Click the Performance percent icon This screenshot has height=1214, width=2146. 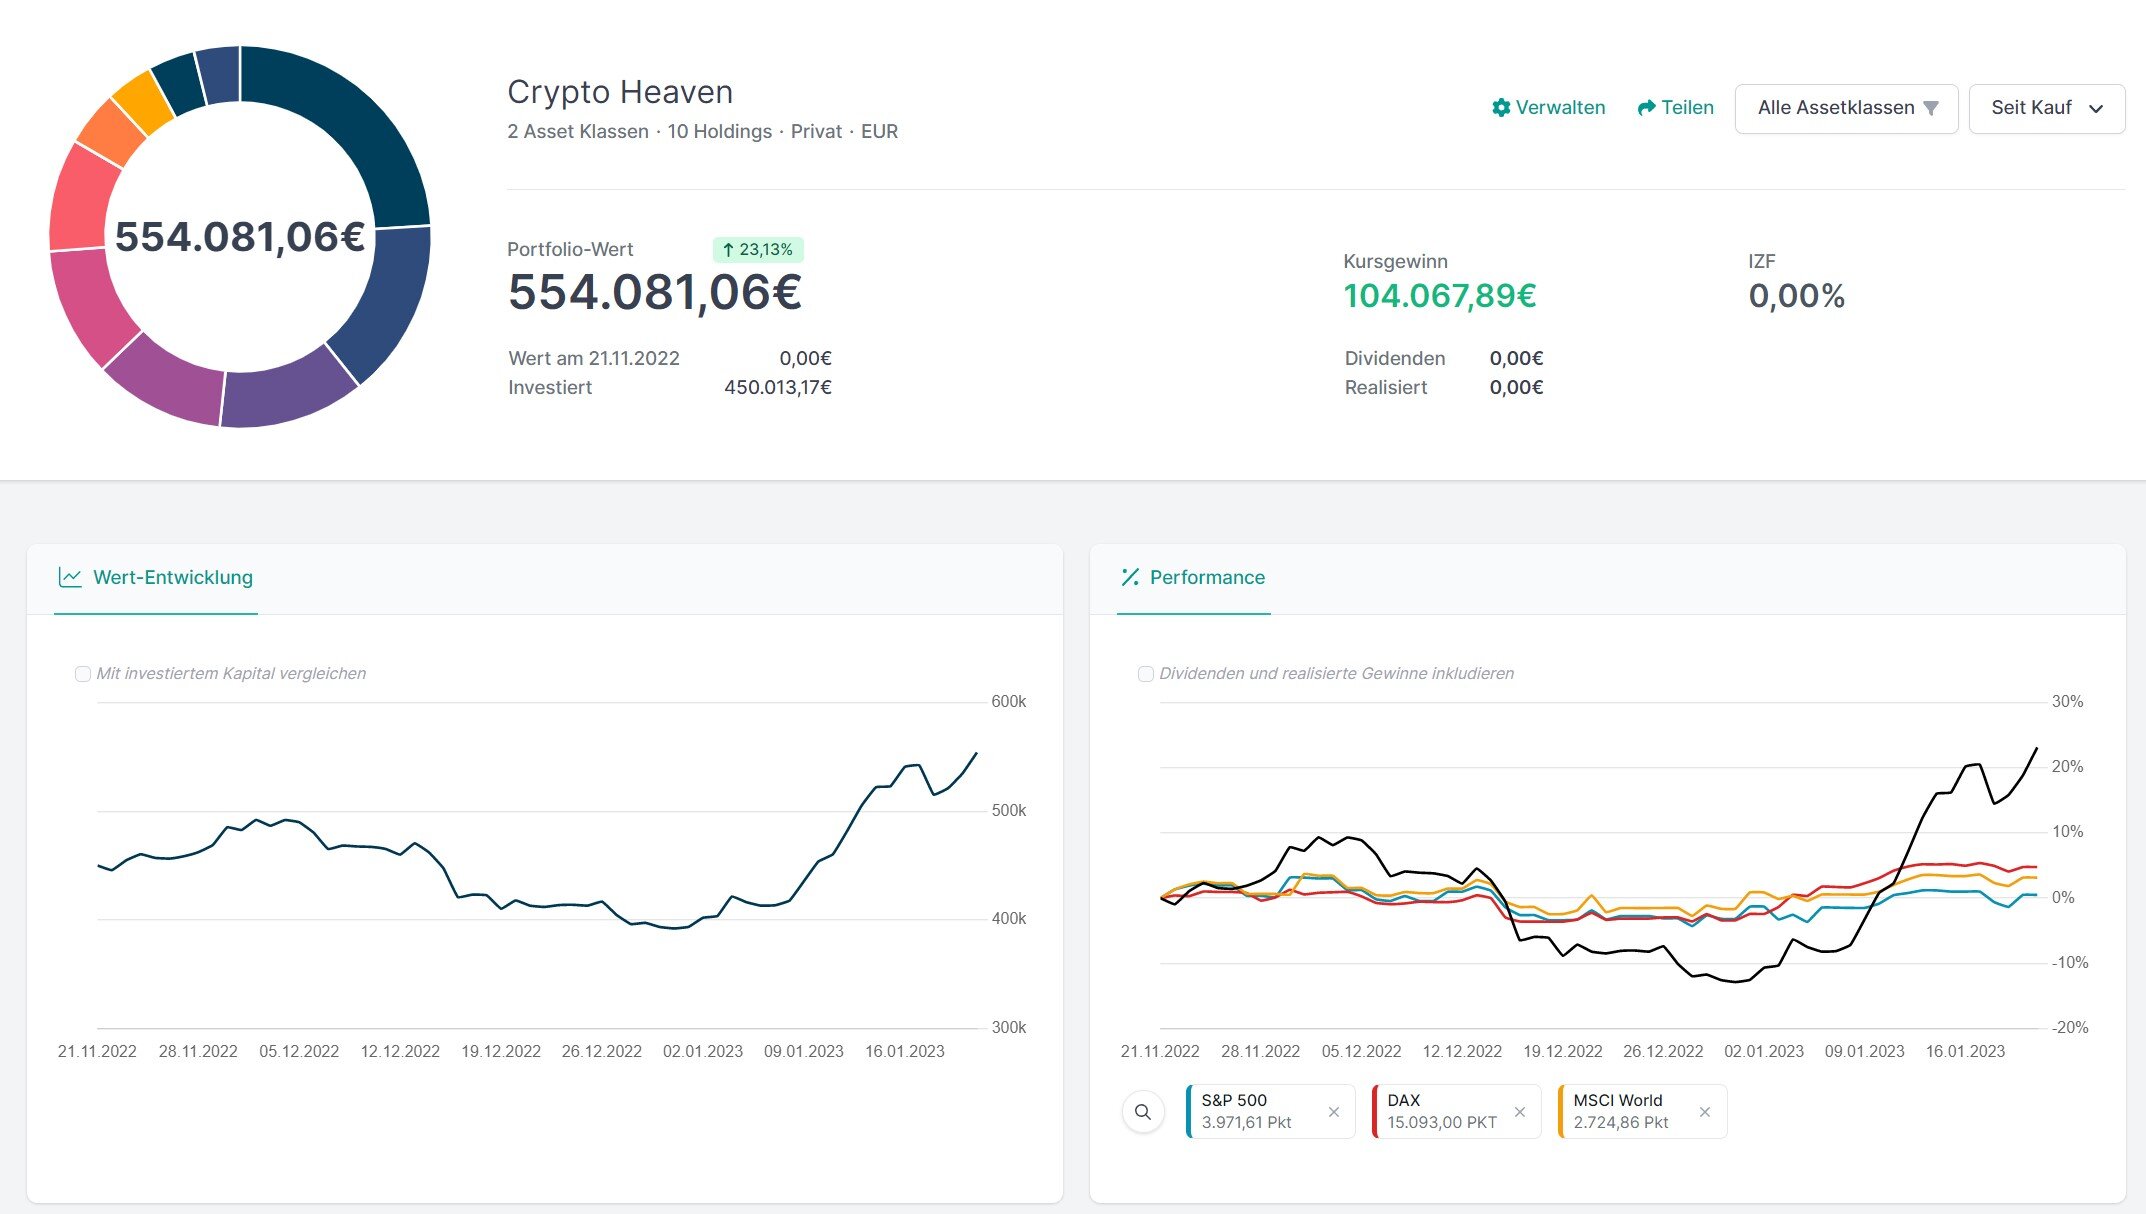point(1130,577)
